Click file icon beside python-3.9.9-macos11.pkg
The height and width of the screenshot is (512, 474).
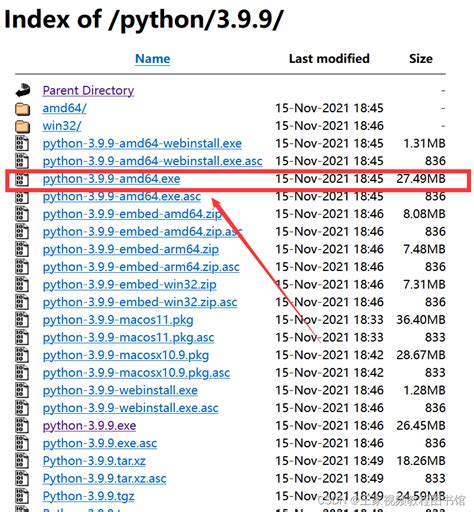[x=22, y=320]
